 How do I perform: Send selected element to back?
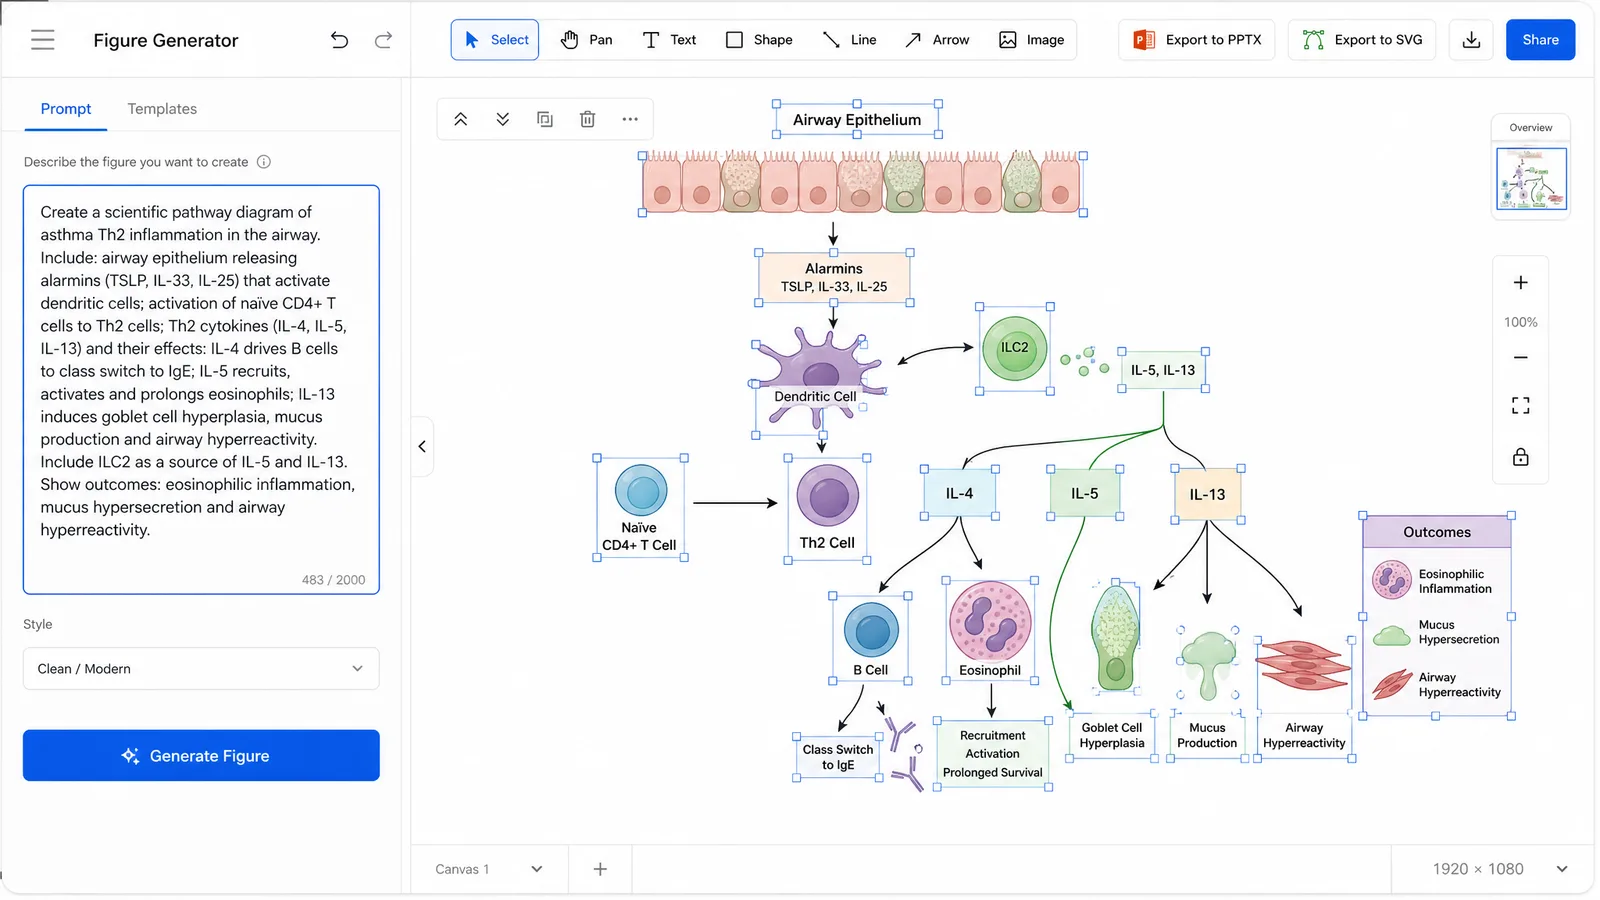point(503,119)
